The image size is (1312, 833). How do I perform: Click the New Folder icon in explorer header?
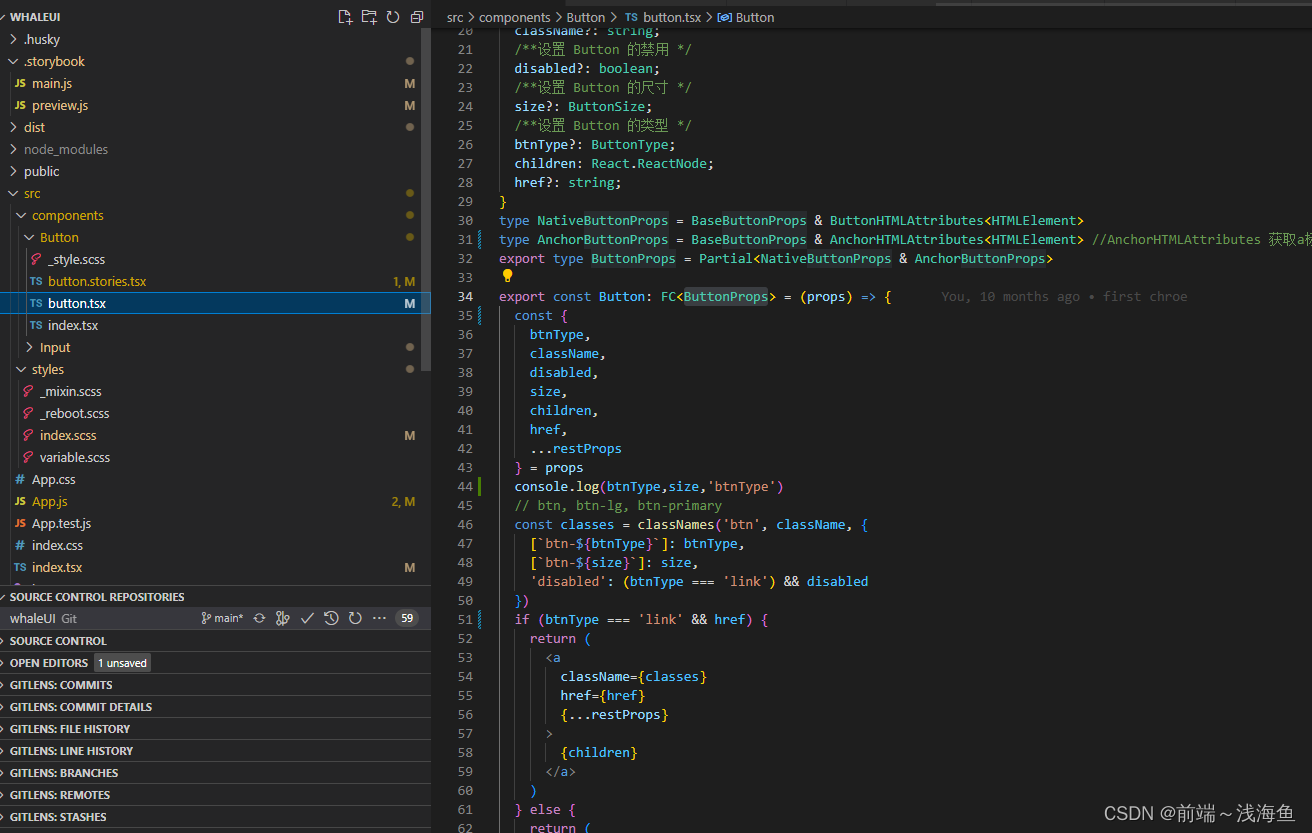(369, 17)
